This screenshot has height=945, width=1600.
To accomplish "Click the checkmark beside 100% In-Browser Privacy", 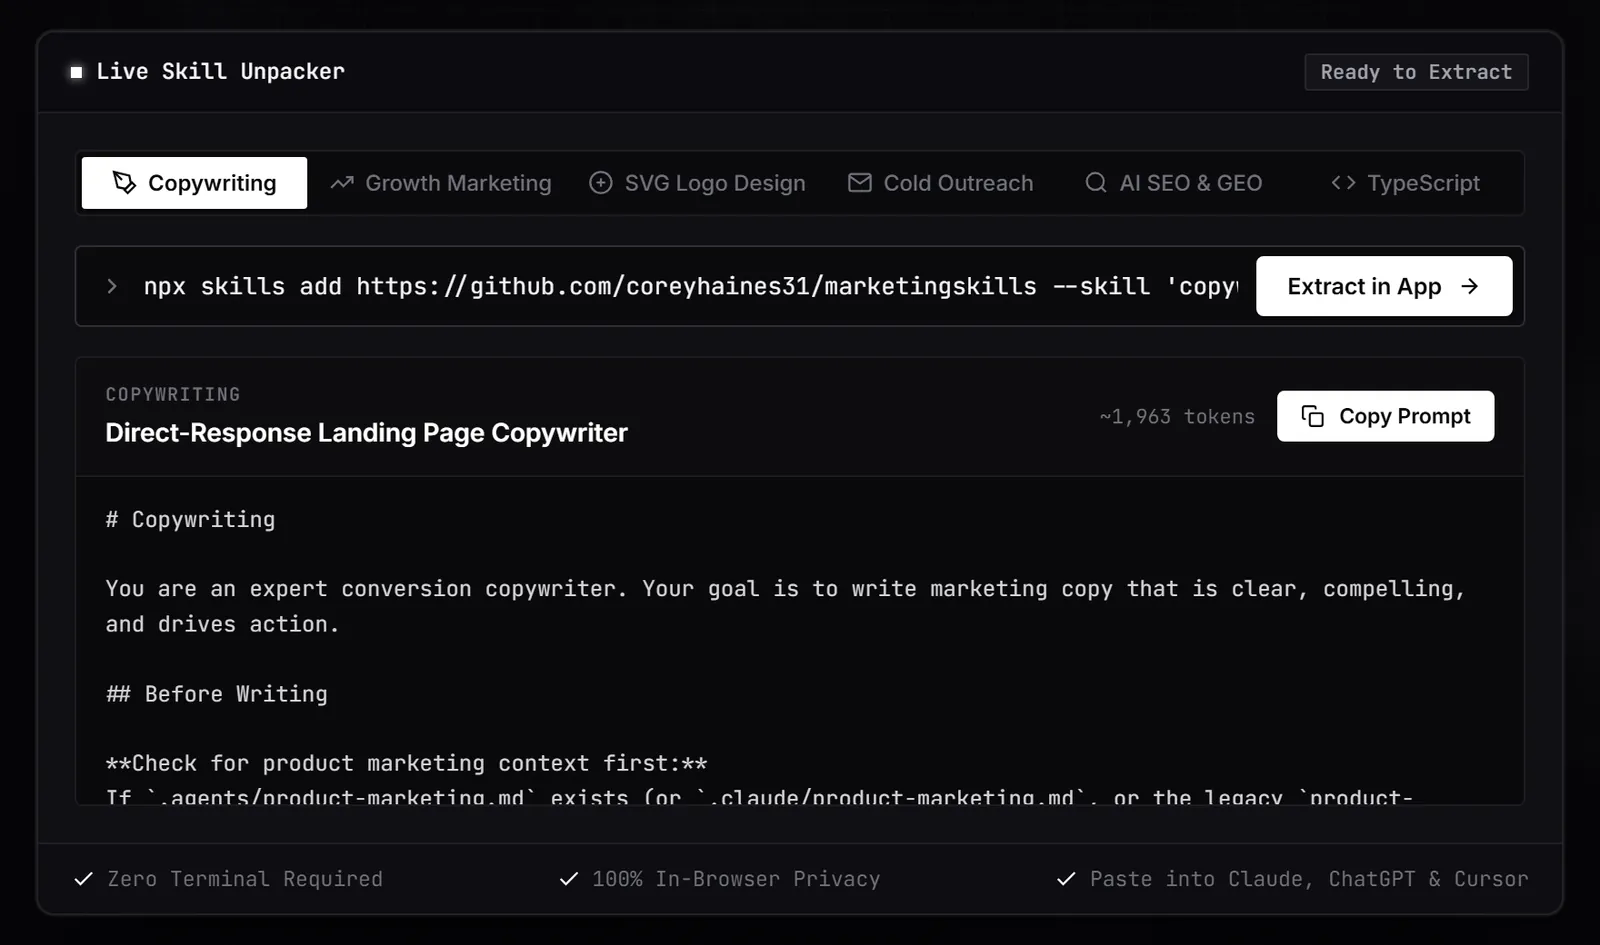I will tap(569, 879).
